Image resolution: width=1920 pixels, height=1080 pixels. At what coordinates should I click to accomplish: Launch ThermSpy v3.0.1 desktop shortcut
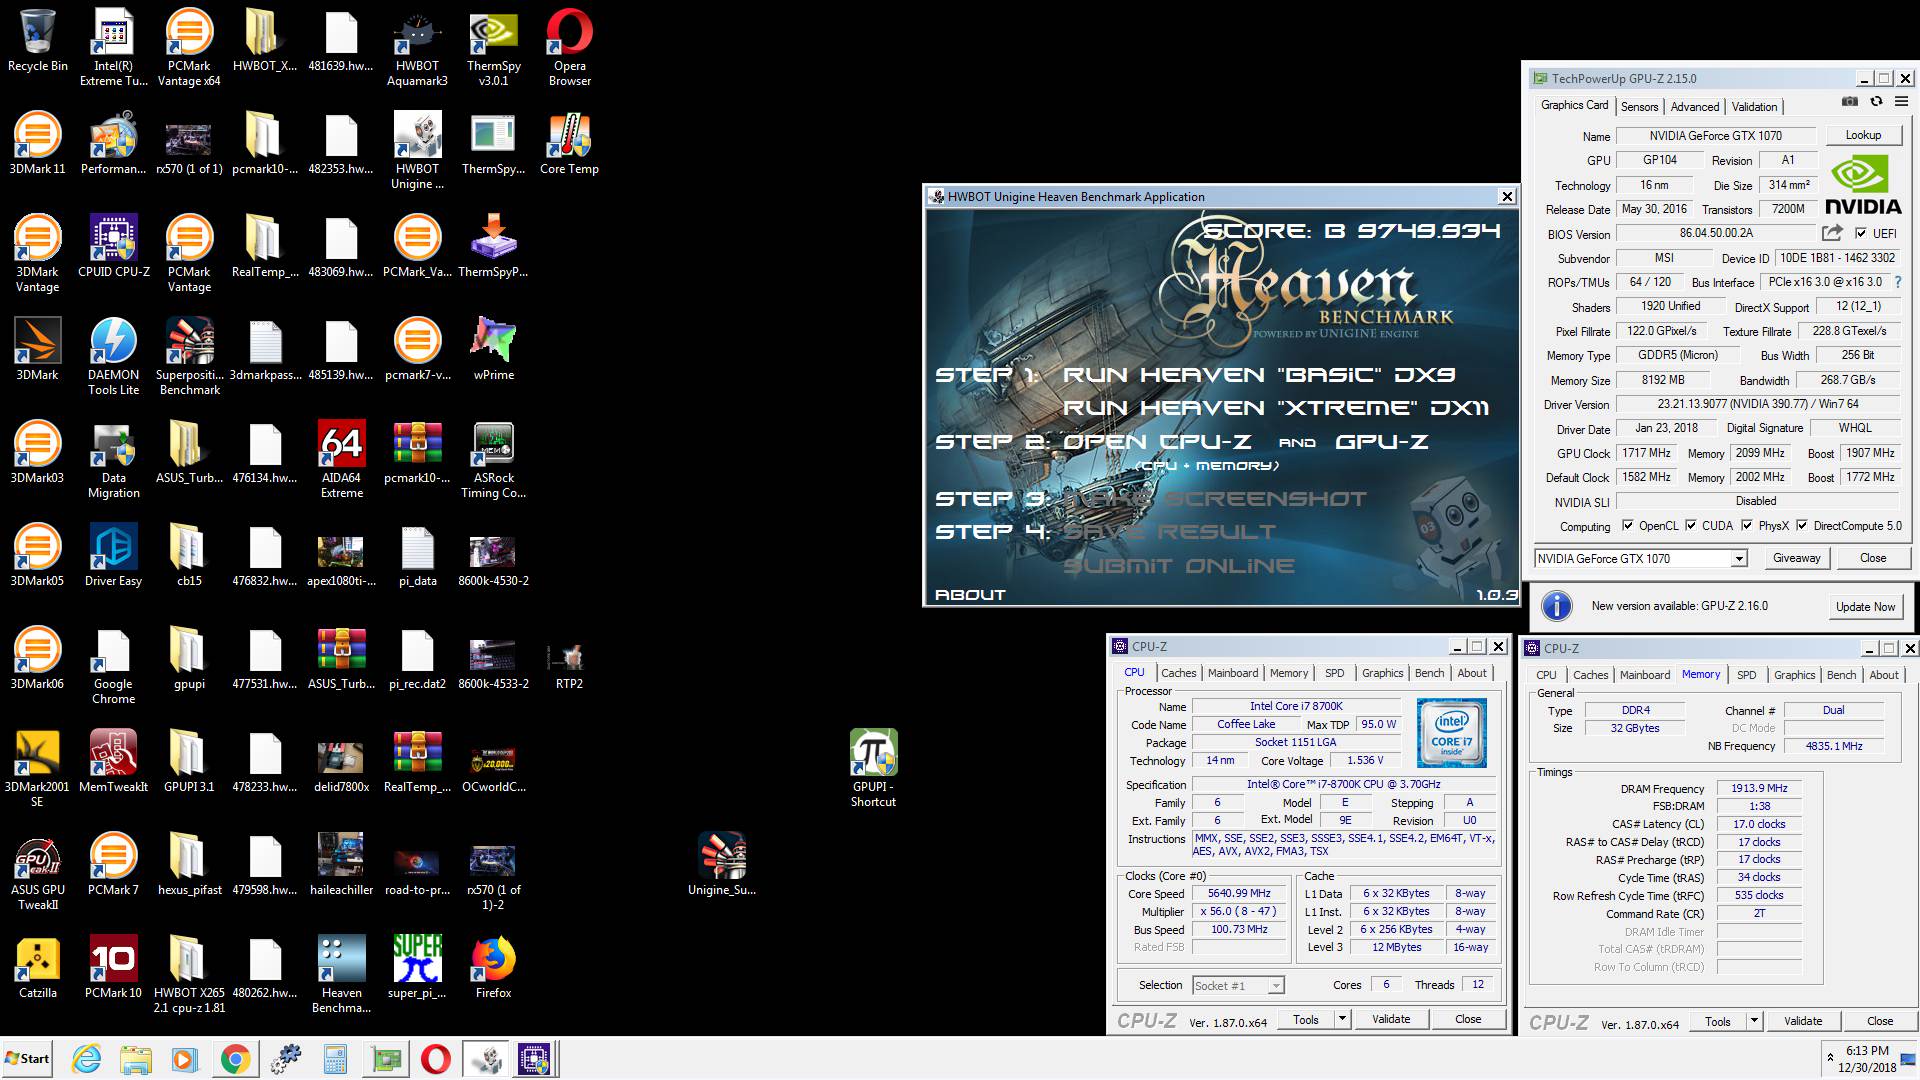coord(494,46)
